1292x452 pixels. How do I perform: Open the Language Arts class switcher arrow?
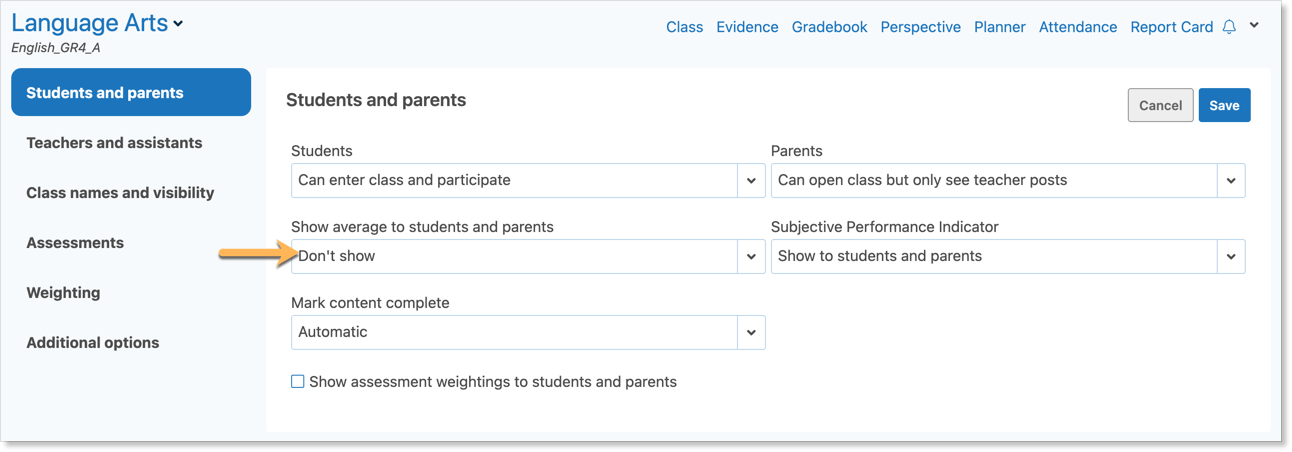[178, 24]
